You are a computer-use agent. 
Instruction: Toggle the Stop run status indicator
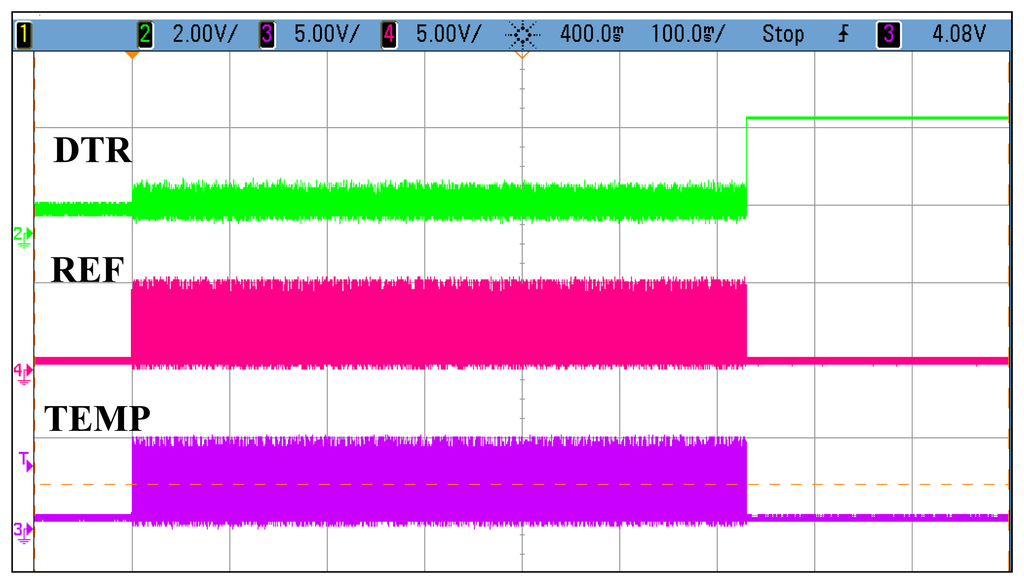coord(782,36)
